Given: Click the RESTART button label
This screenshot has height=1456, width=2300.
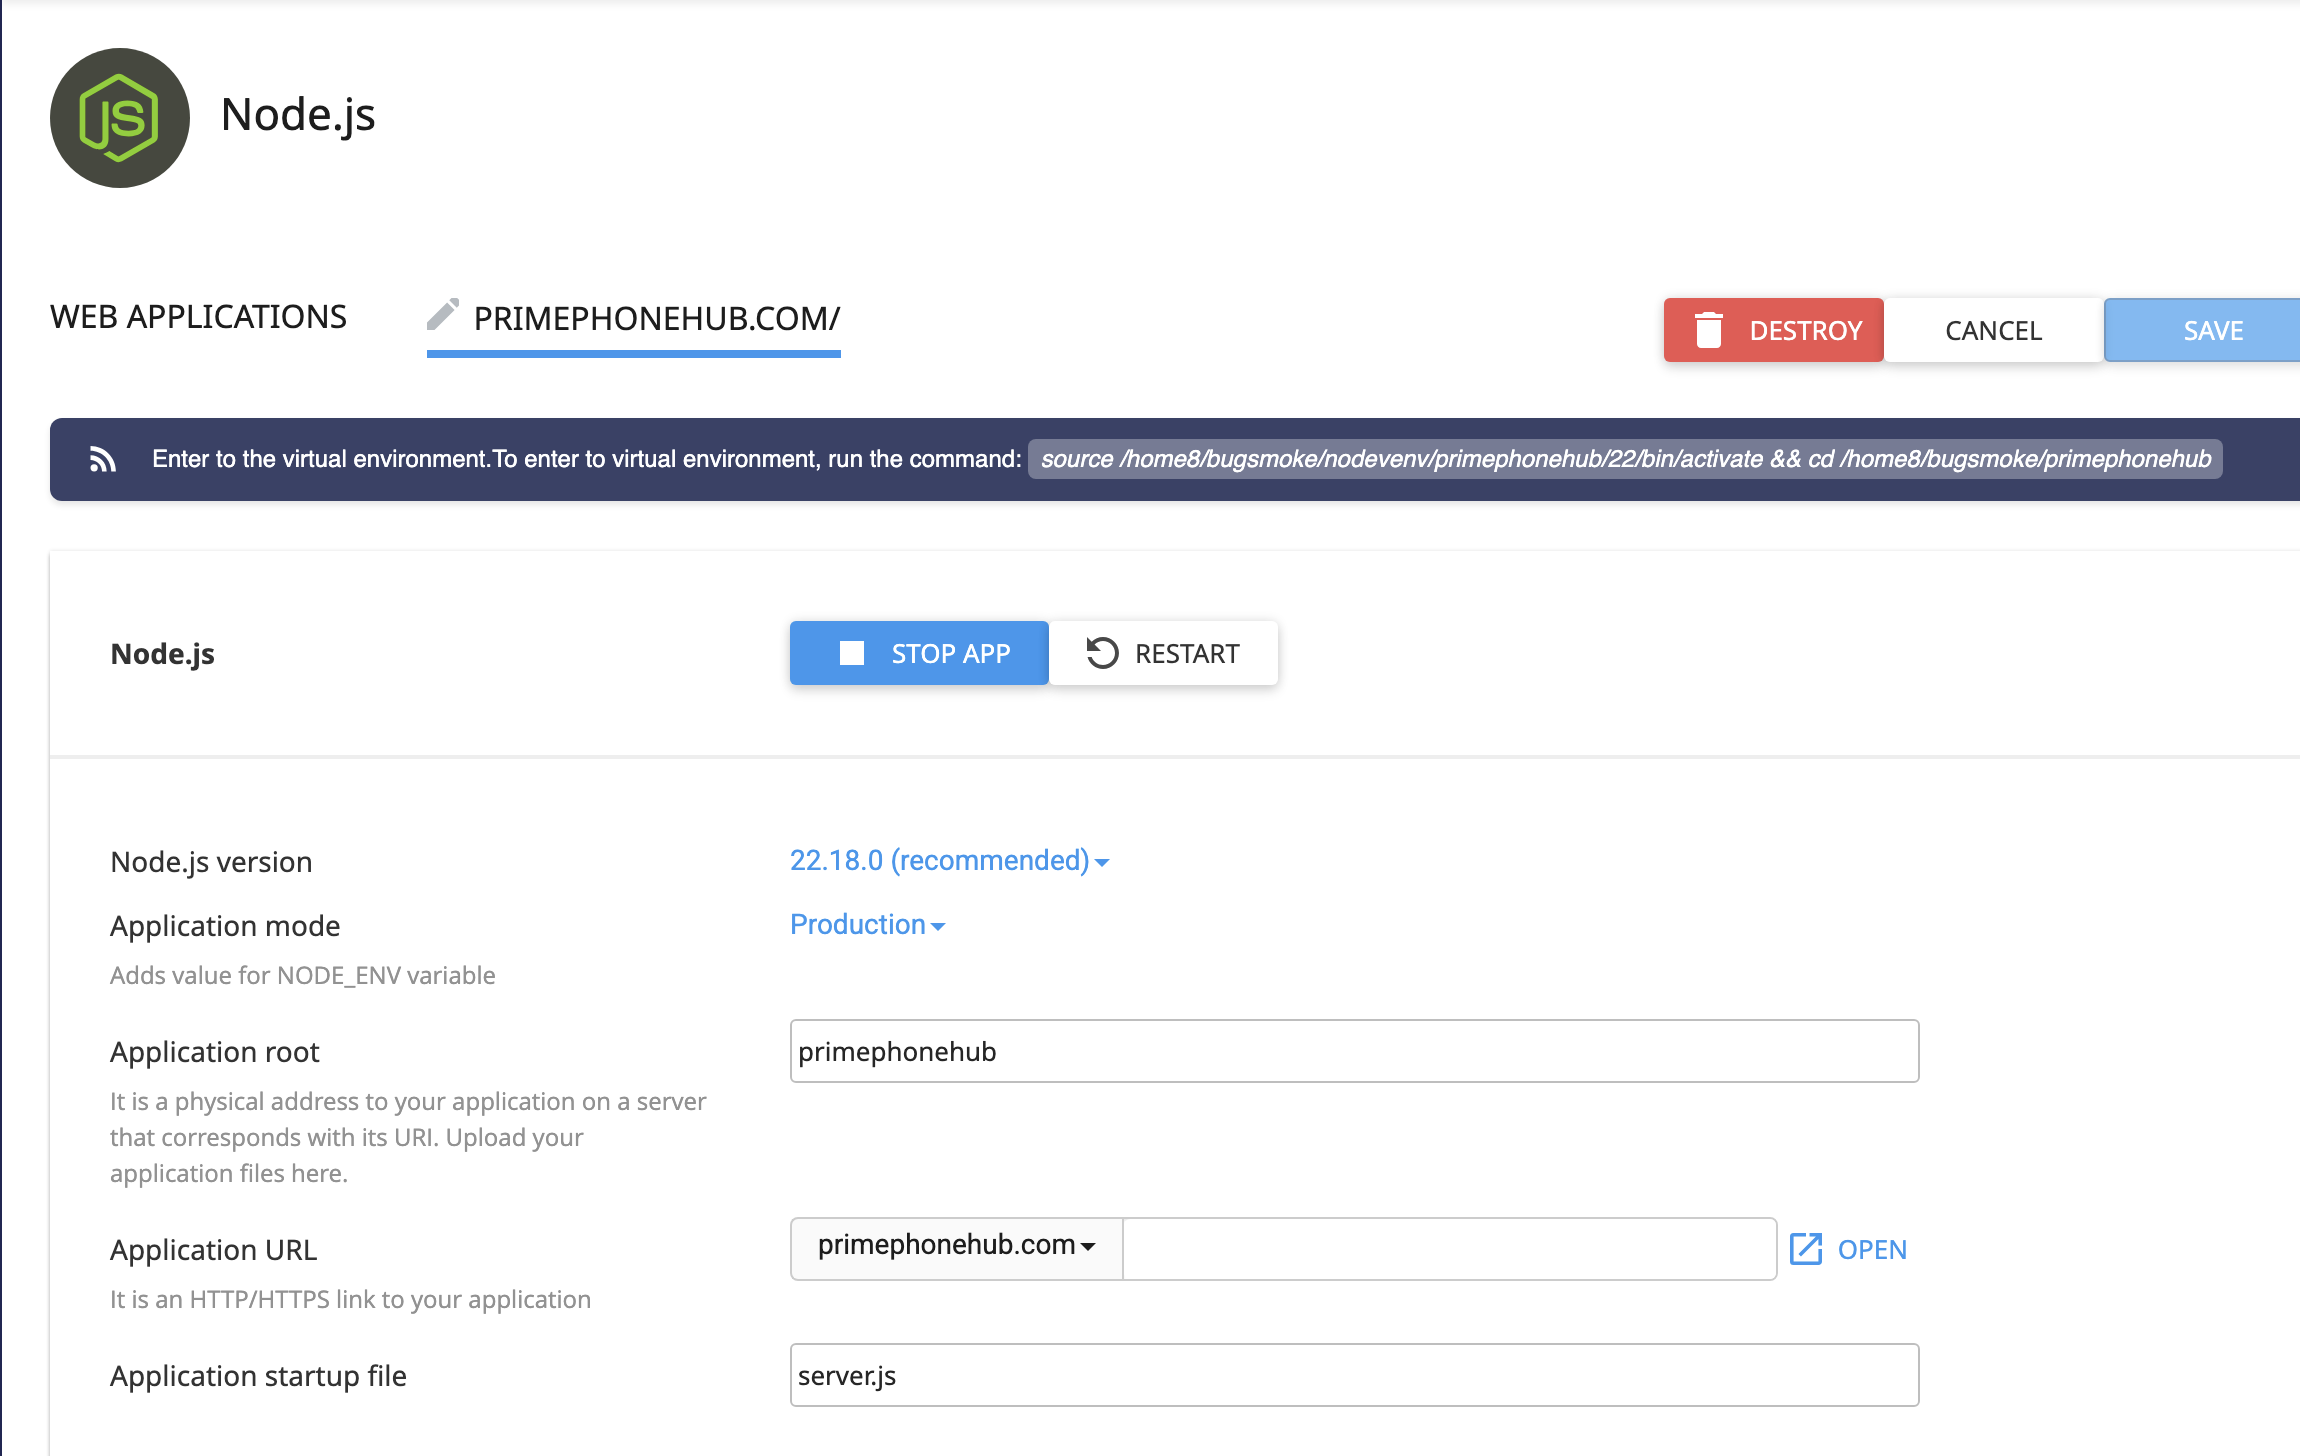Looking at the screenshot, I should click(x=1187, y=654).
